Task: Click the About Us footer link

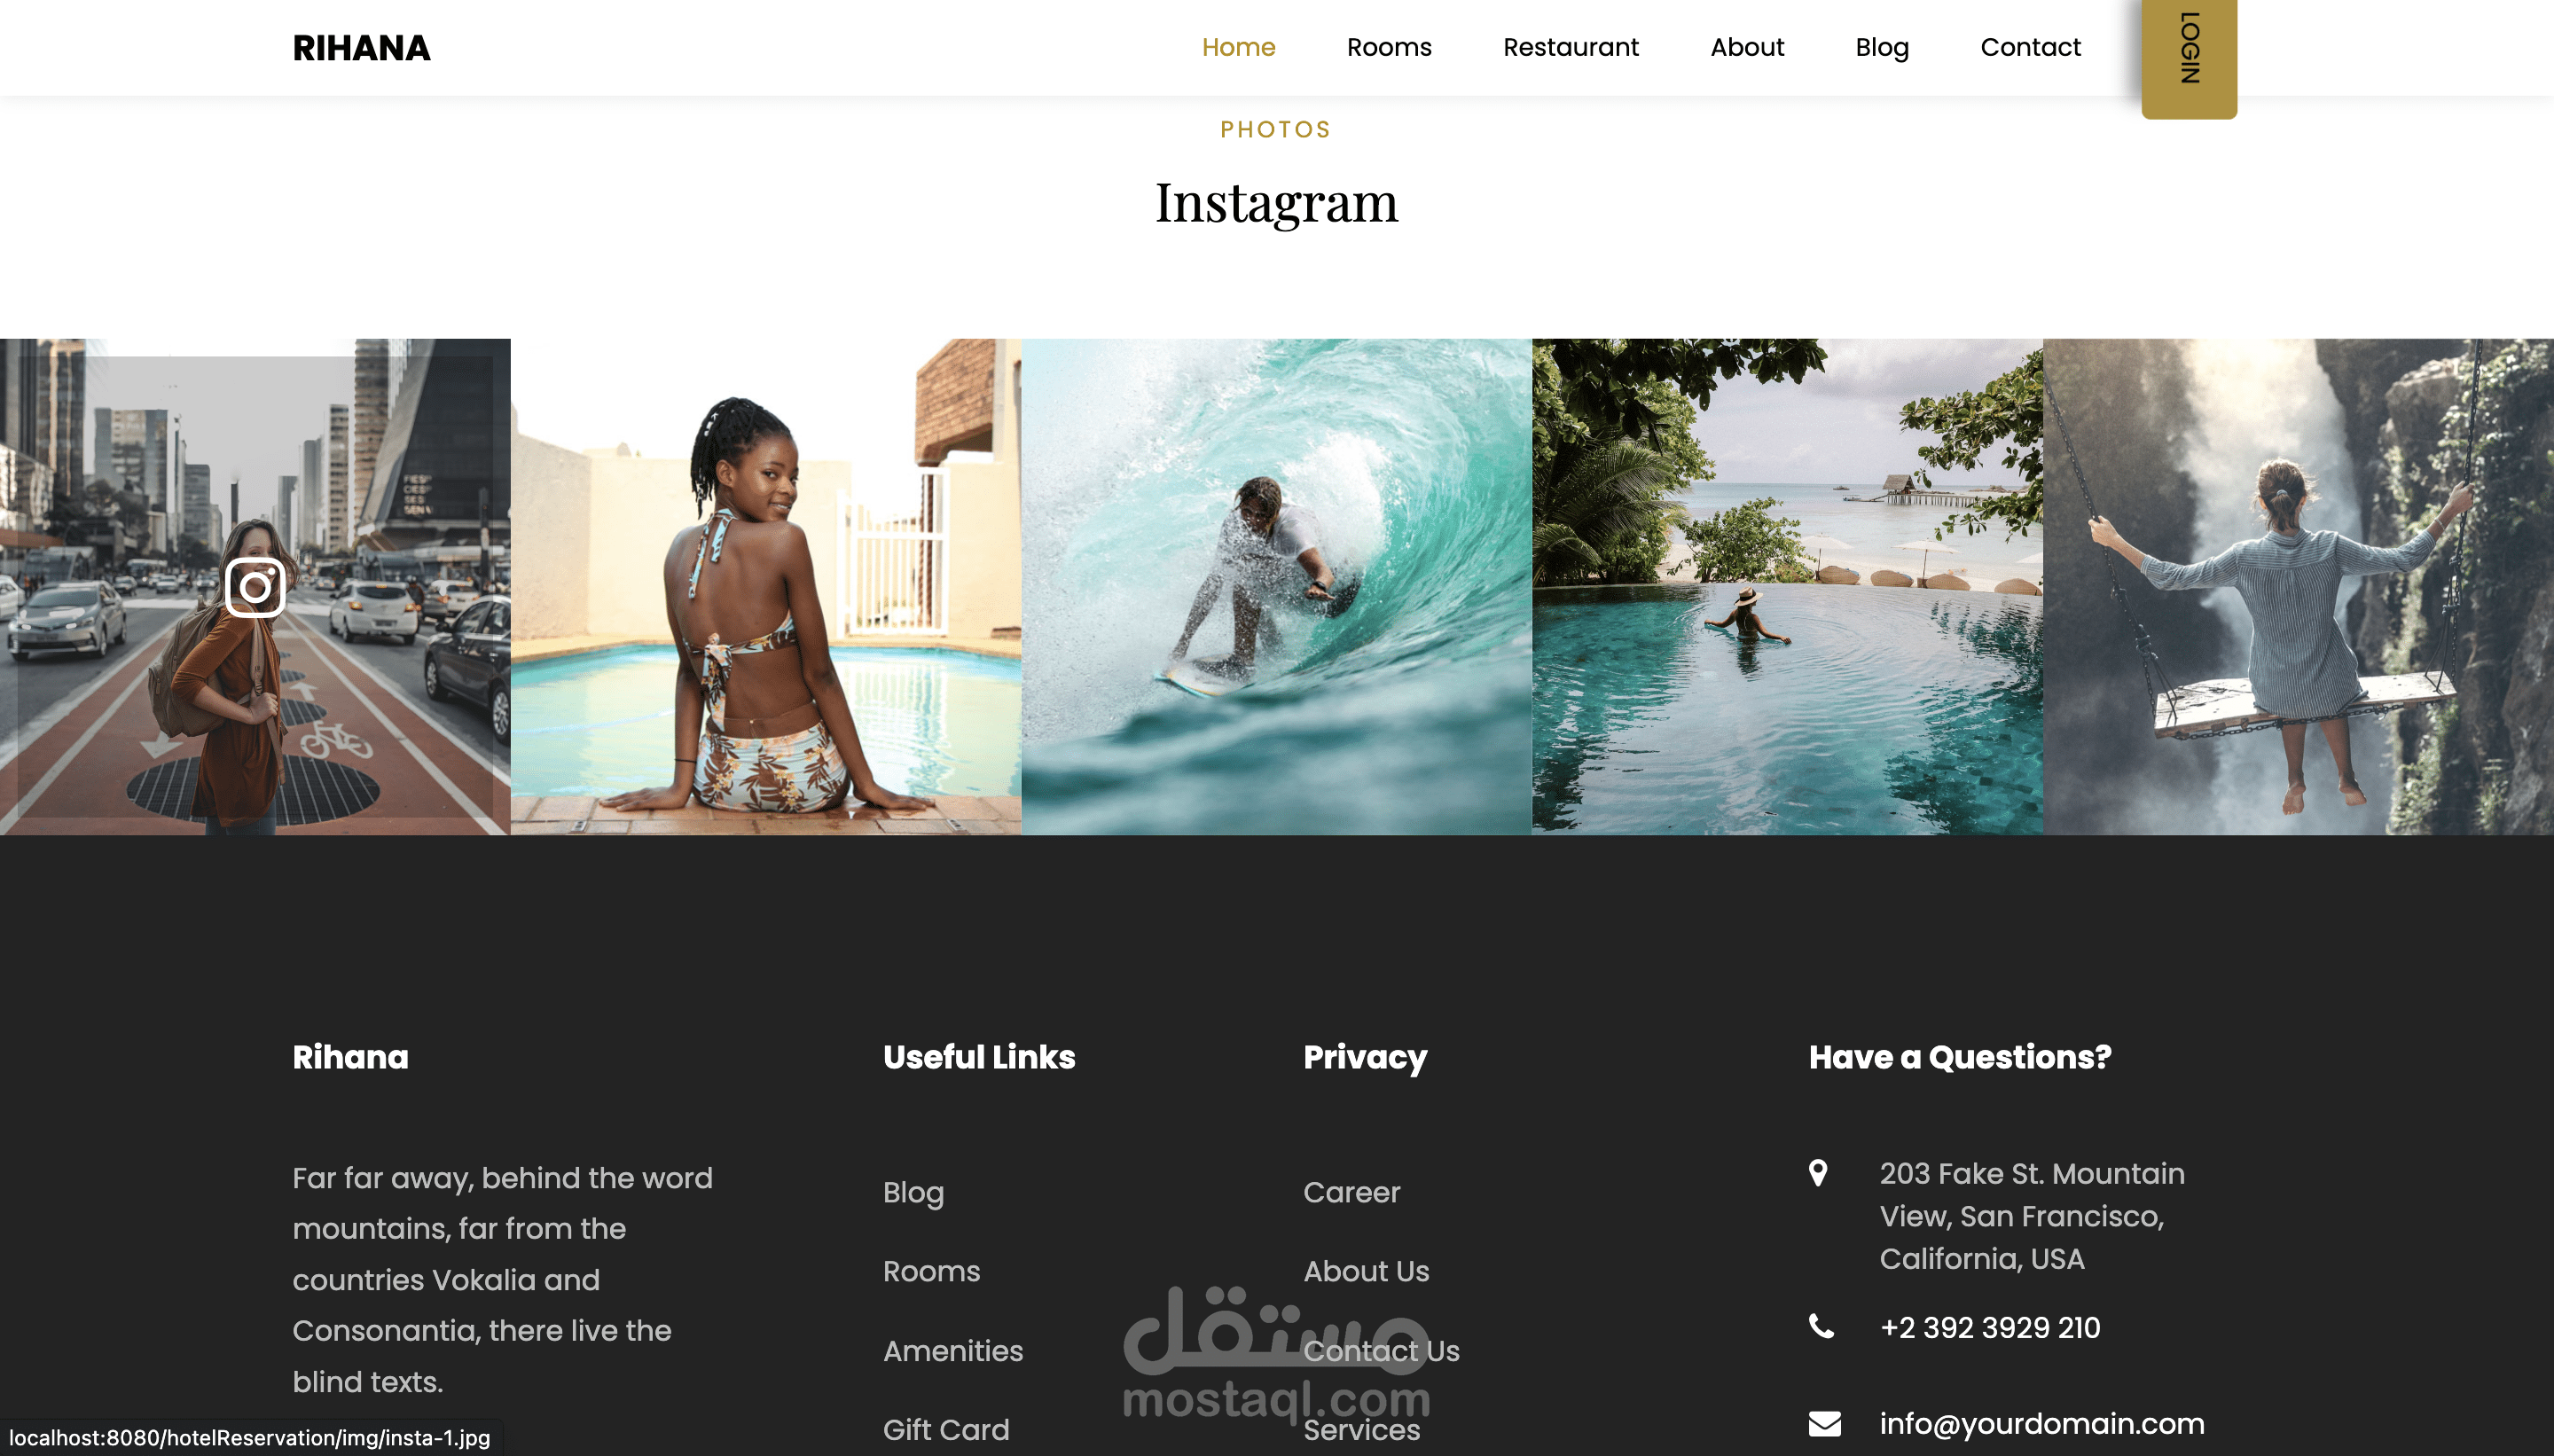Action: pos(1366,1271)
